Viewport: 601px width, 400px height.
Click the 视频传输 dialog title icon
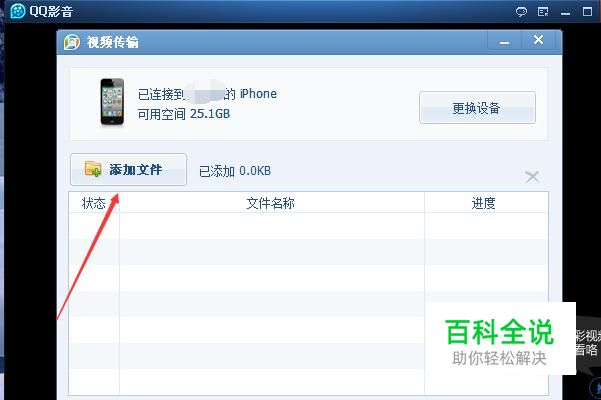point(72,42)
